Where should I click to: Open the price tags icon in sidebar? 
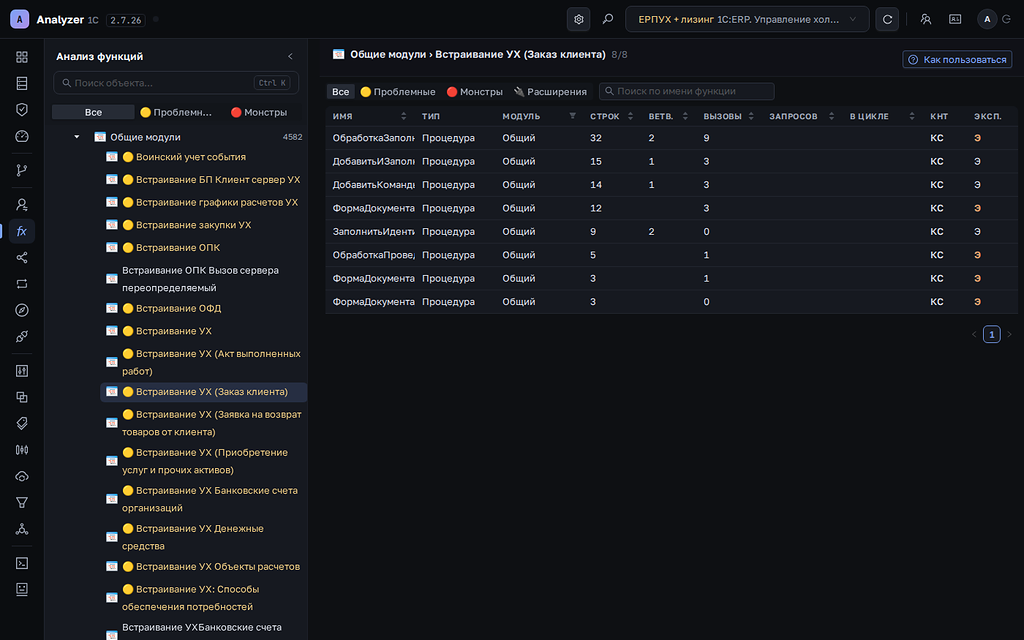tap(22, 423)
